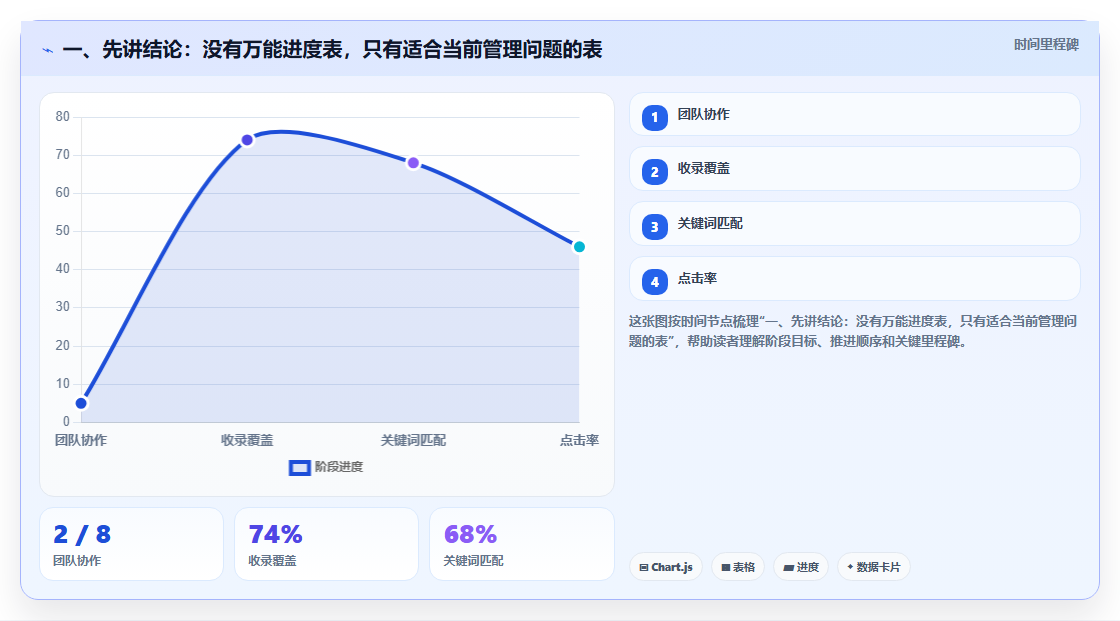The height and width of the screenshot is (621, 1120).
Task: Click the 进度 tag
Action: point(801,567)
